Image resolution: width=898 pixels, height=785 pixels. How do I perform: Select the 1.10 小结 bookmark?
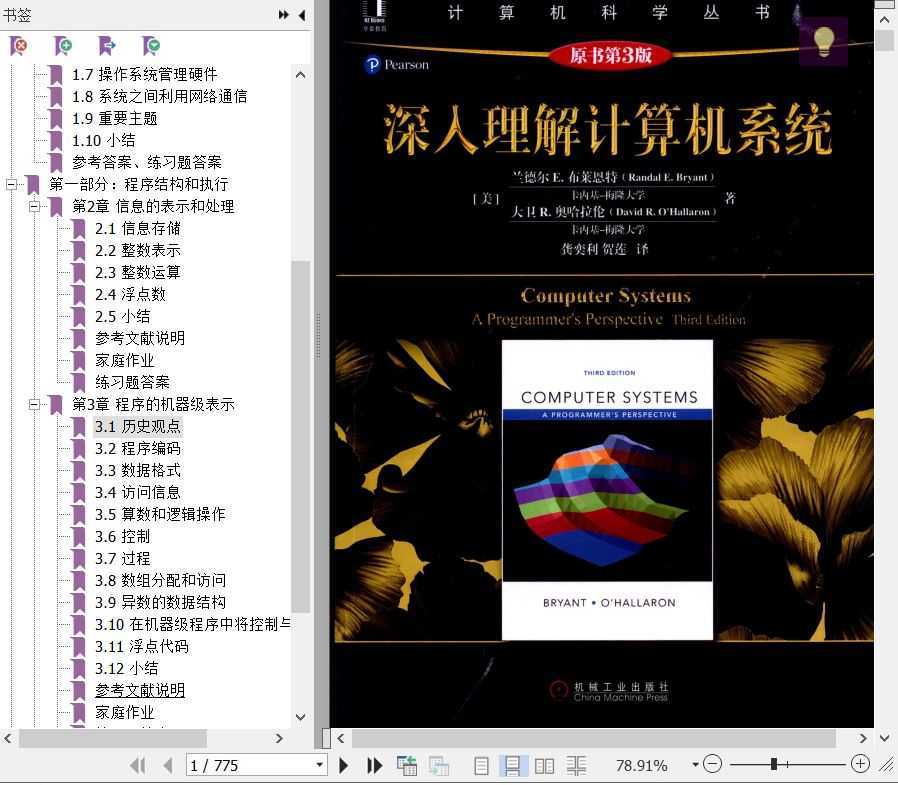(104, 140)
